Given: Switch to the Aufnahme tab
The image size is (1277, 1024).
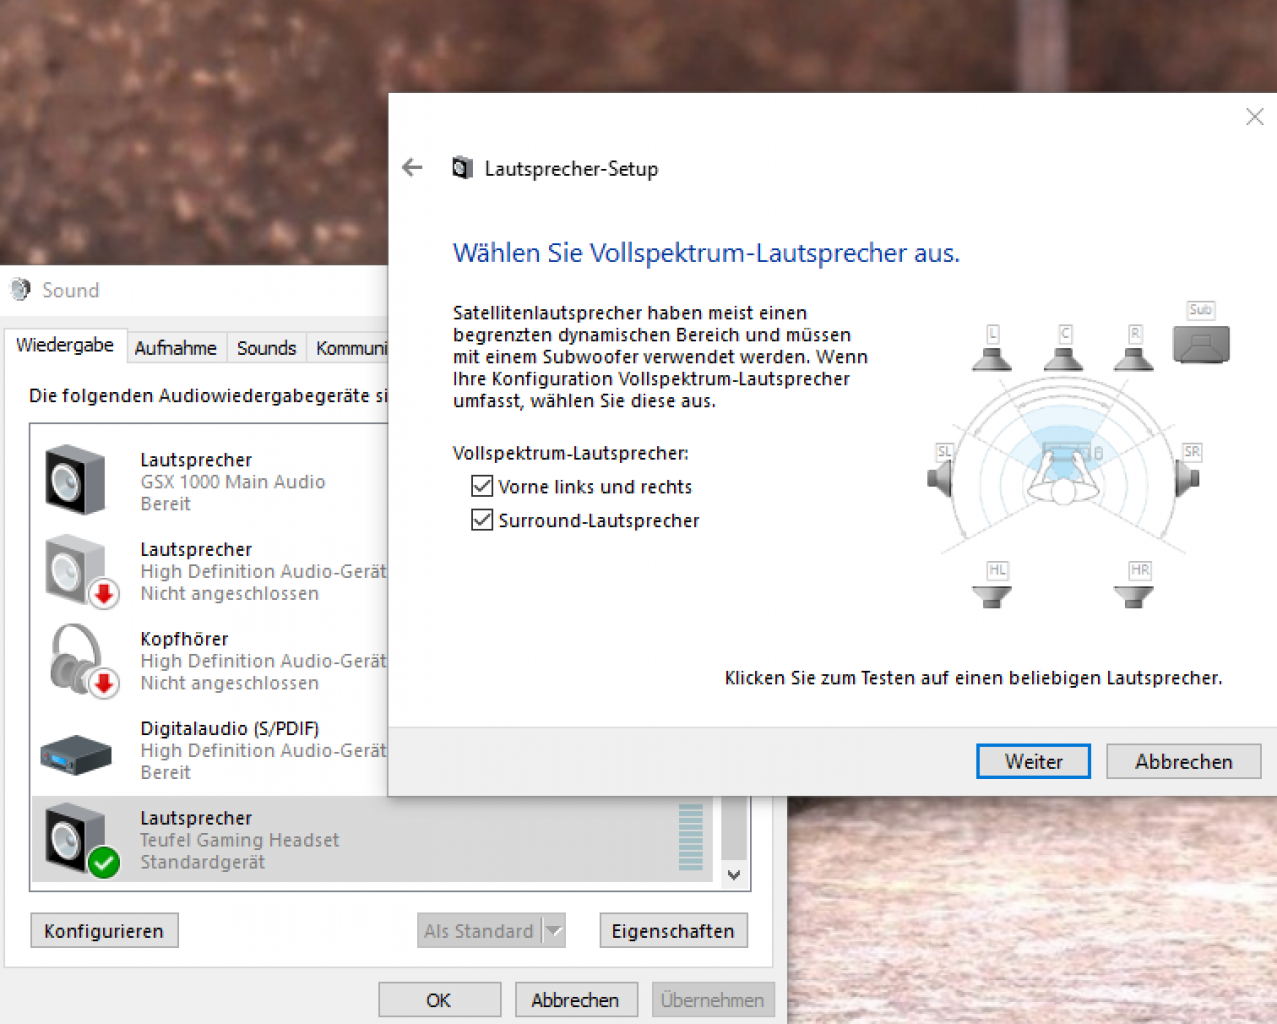Looking at the screenshot, I should [x=176, y=348].
